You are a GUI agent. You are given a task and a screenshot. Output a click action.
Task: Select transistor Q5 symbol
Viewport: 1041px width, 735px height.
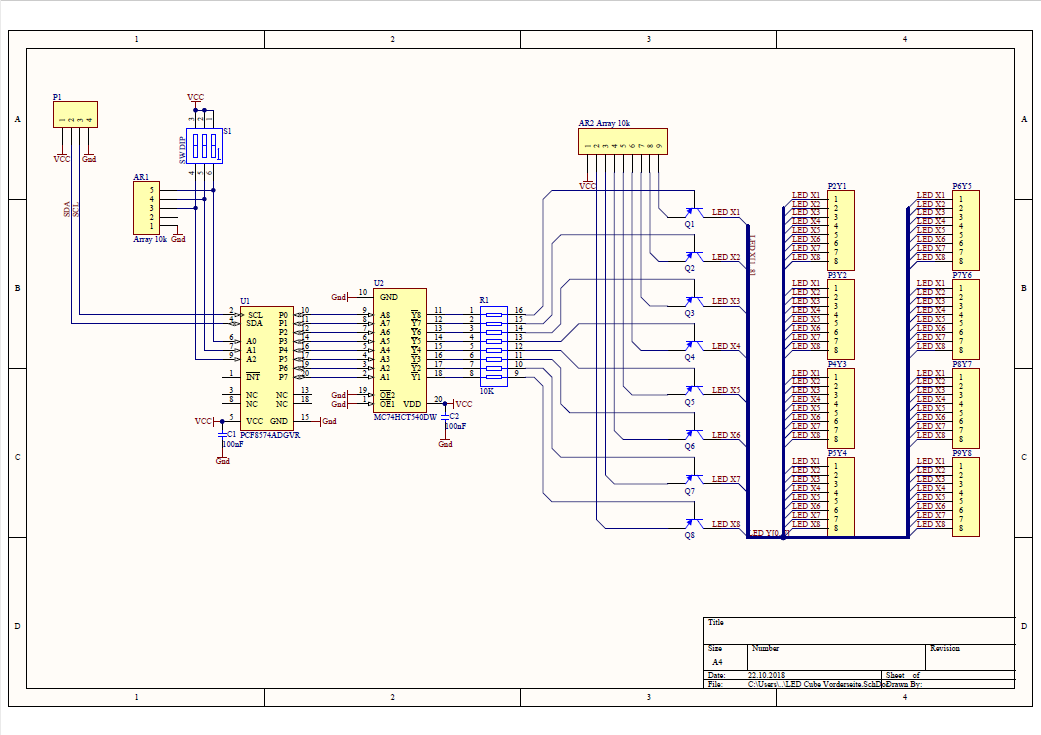(x=692, y=390)
